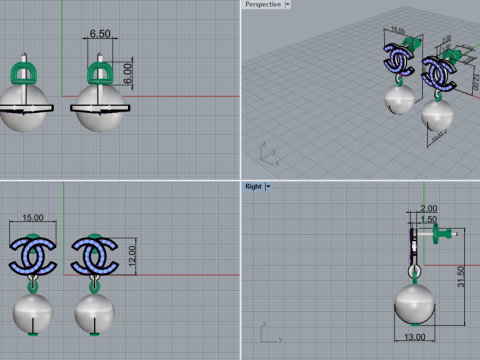This screenshot has width=480, height=360.
Task: Select the 13.00 width dimension text
Action: tap(415, 337)
